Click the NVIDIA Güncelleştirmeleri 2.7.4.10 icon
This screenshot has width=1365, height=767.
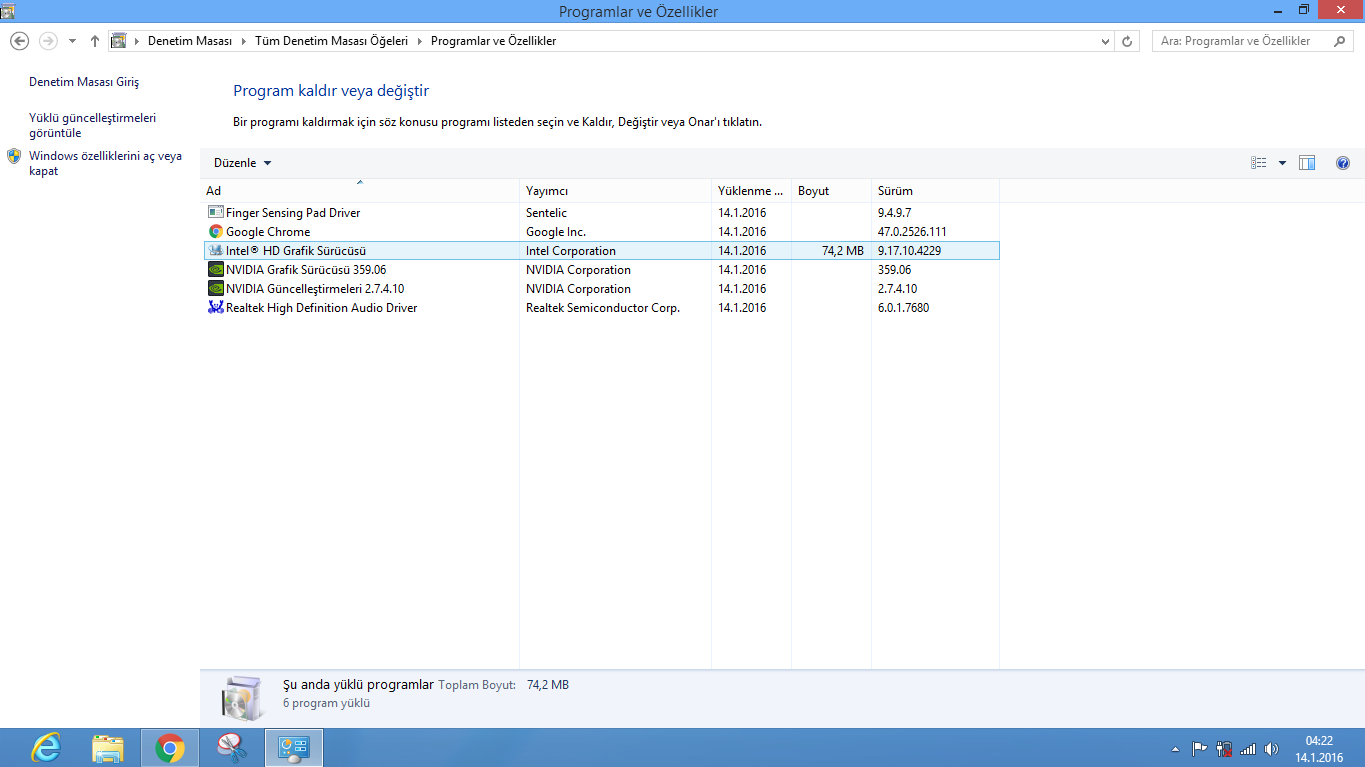[x=215, y=288]
